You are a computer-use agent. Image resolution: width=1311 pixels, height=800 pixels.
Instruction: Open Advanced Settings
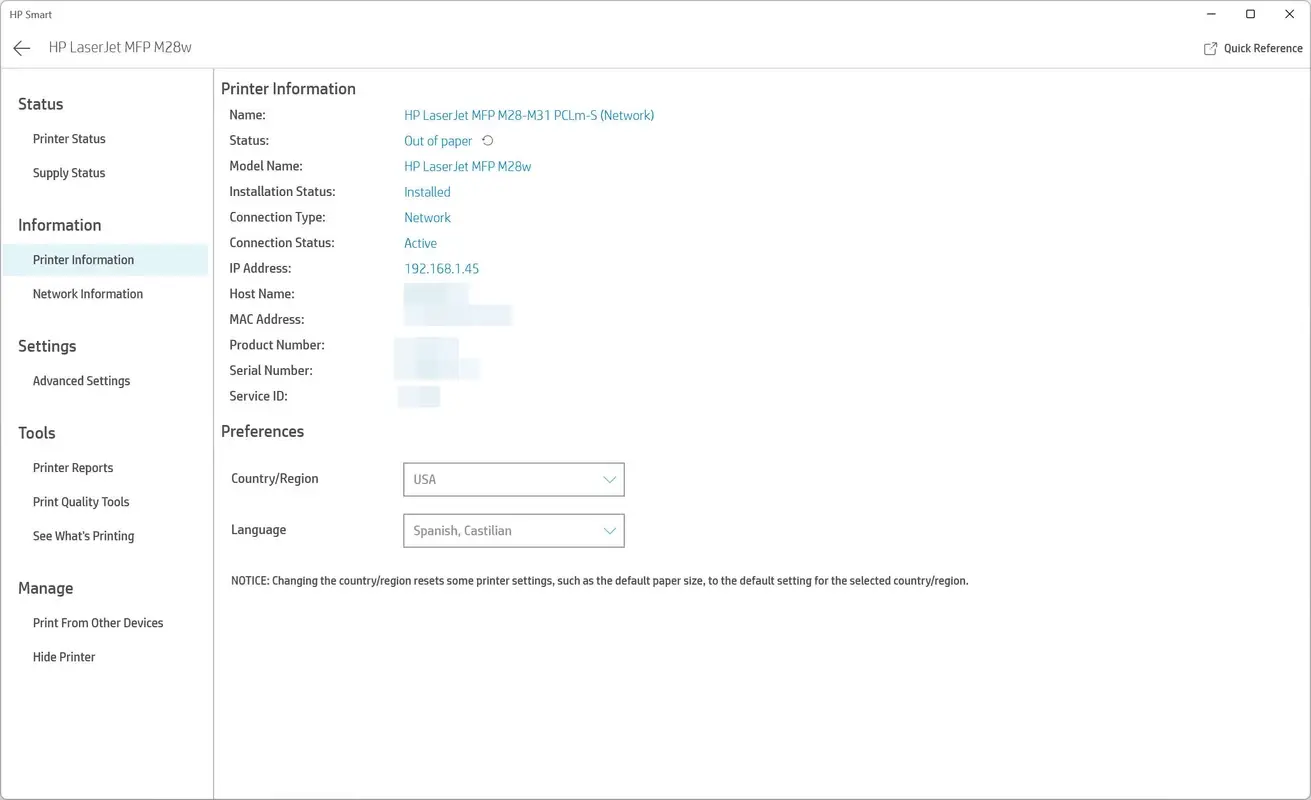tap(81, 380)
